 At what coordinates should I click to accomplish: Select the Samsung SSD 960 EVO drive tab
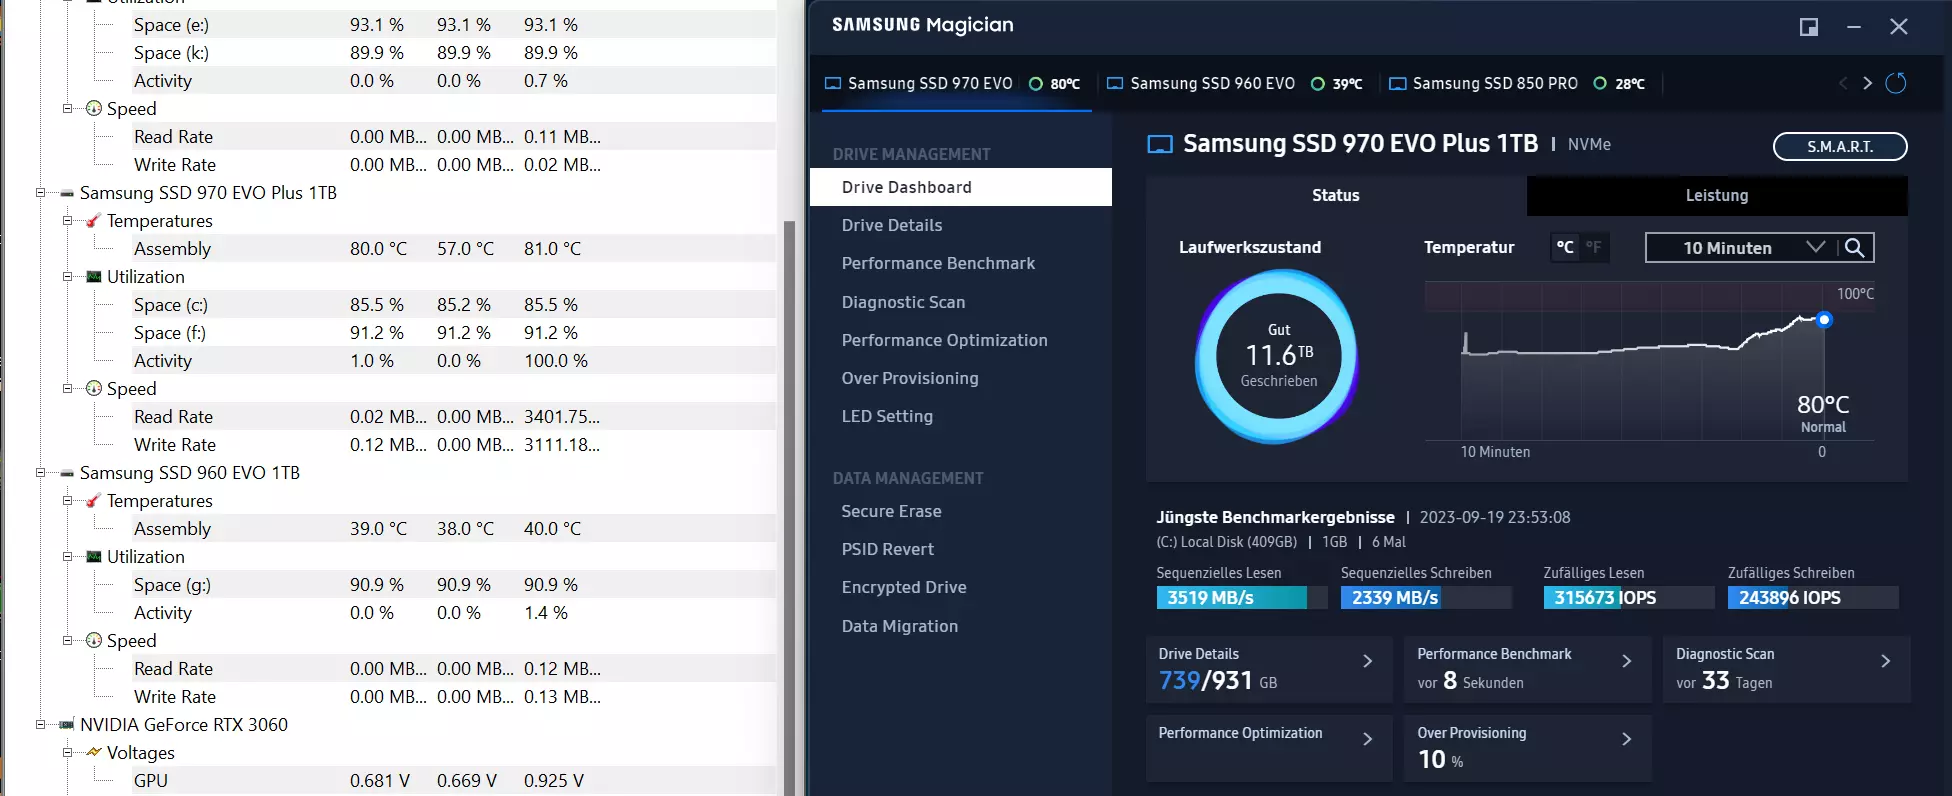pos(1235,84)
